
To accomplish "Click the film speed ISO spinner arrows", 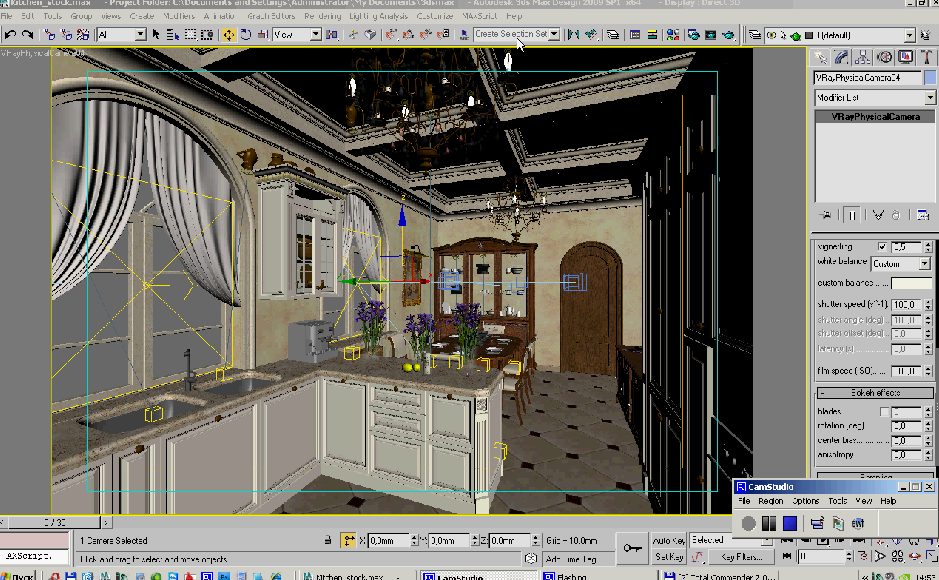I will [928, 371].
